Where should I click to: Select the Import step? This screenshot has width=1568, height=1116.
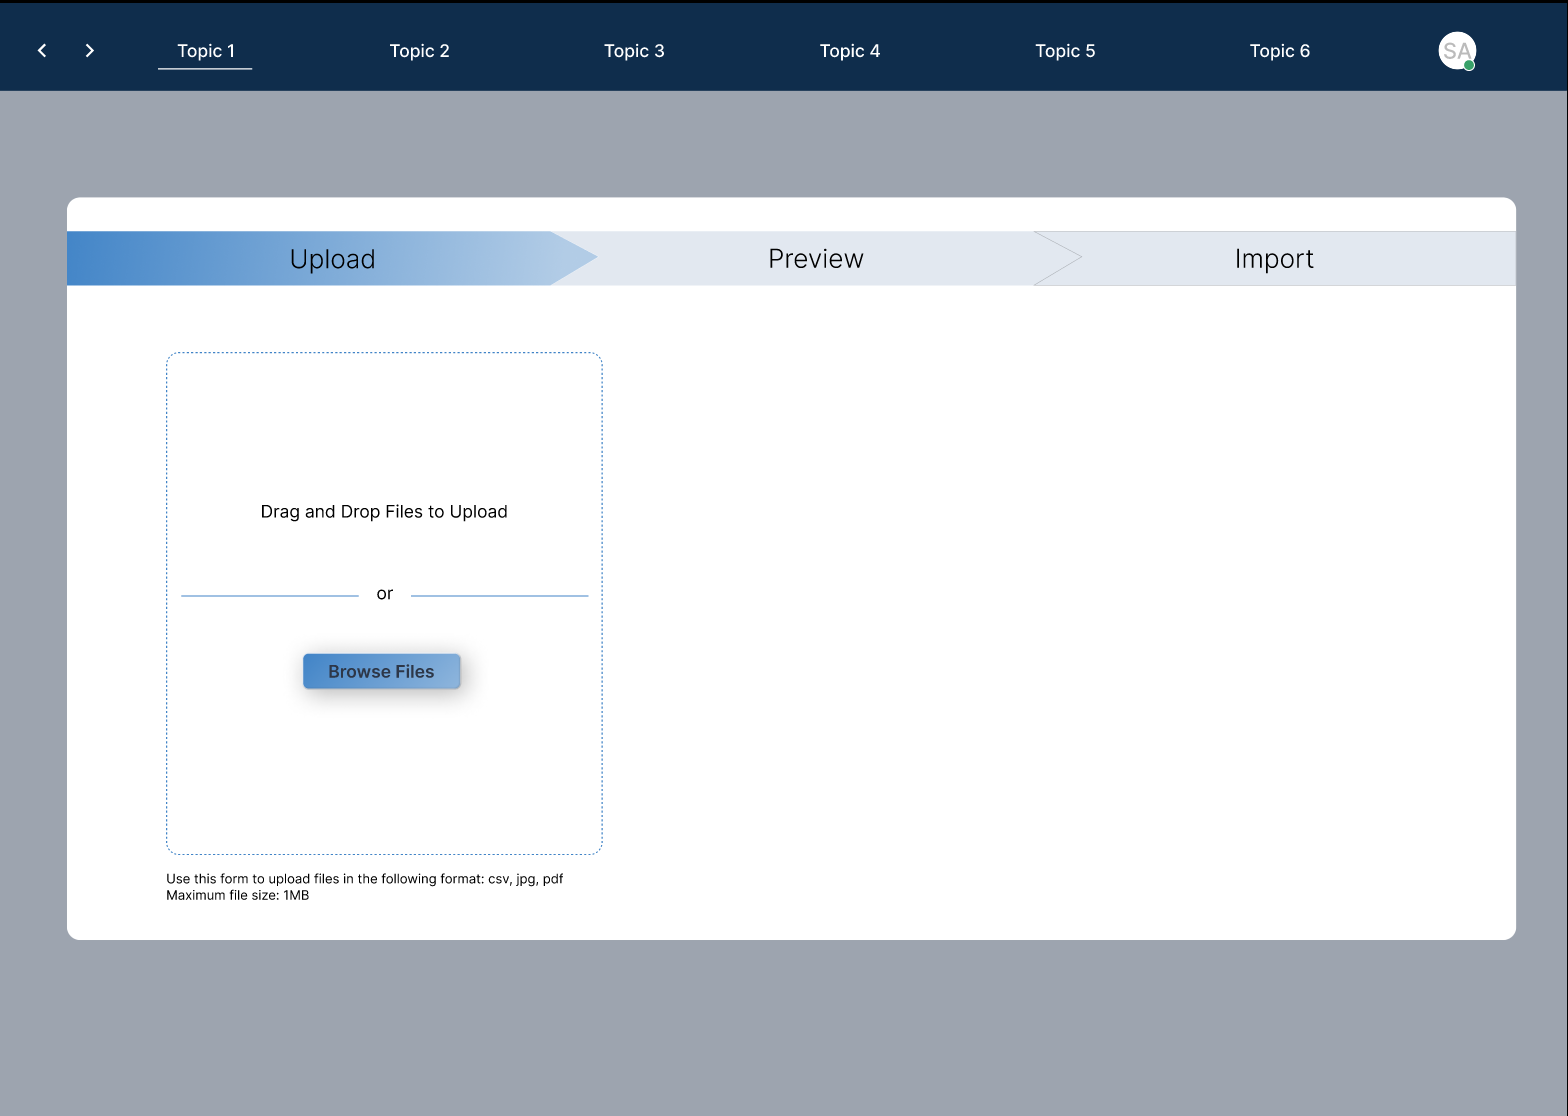point(1274,259)
